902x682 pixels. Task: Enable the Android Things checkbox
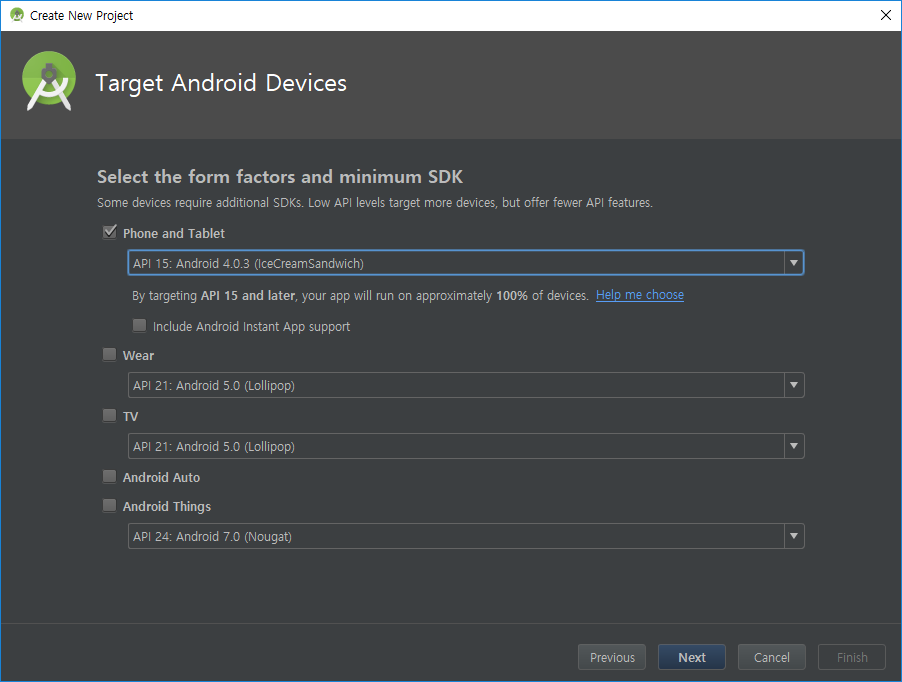(110, 506)
